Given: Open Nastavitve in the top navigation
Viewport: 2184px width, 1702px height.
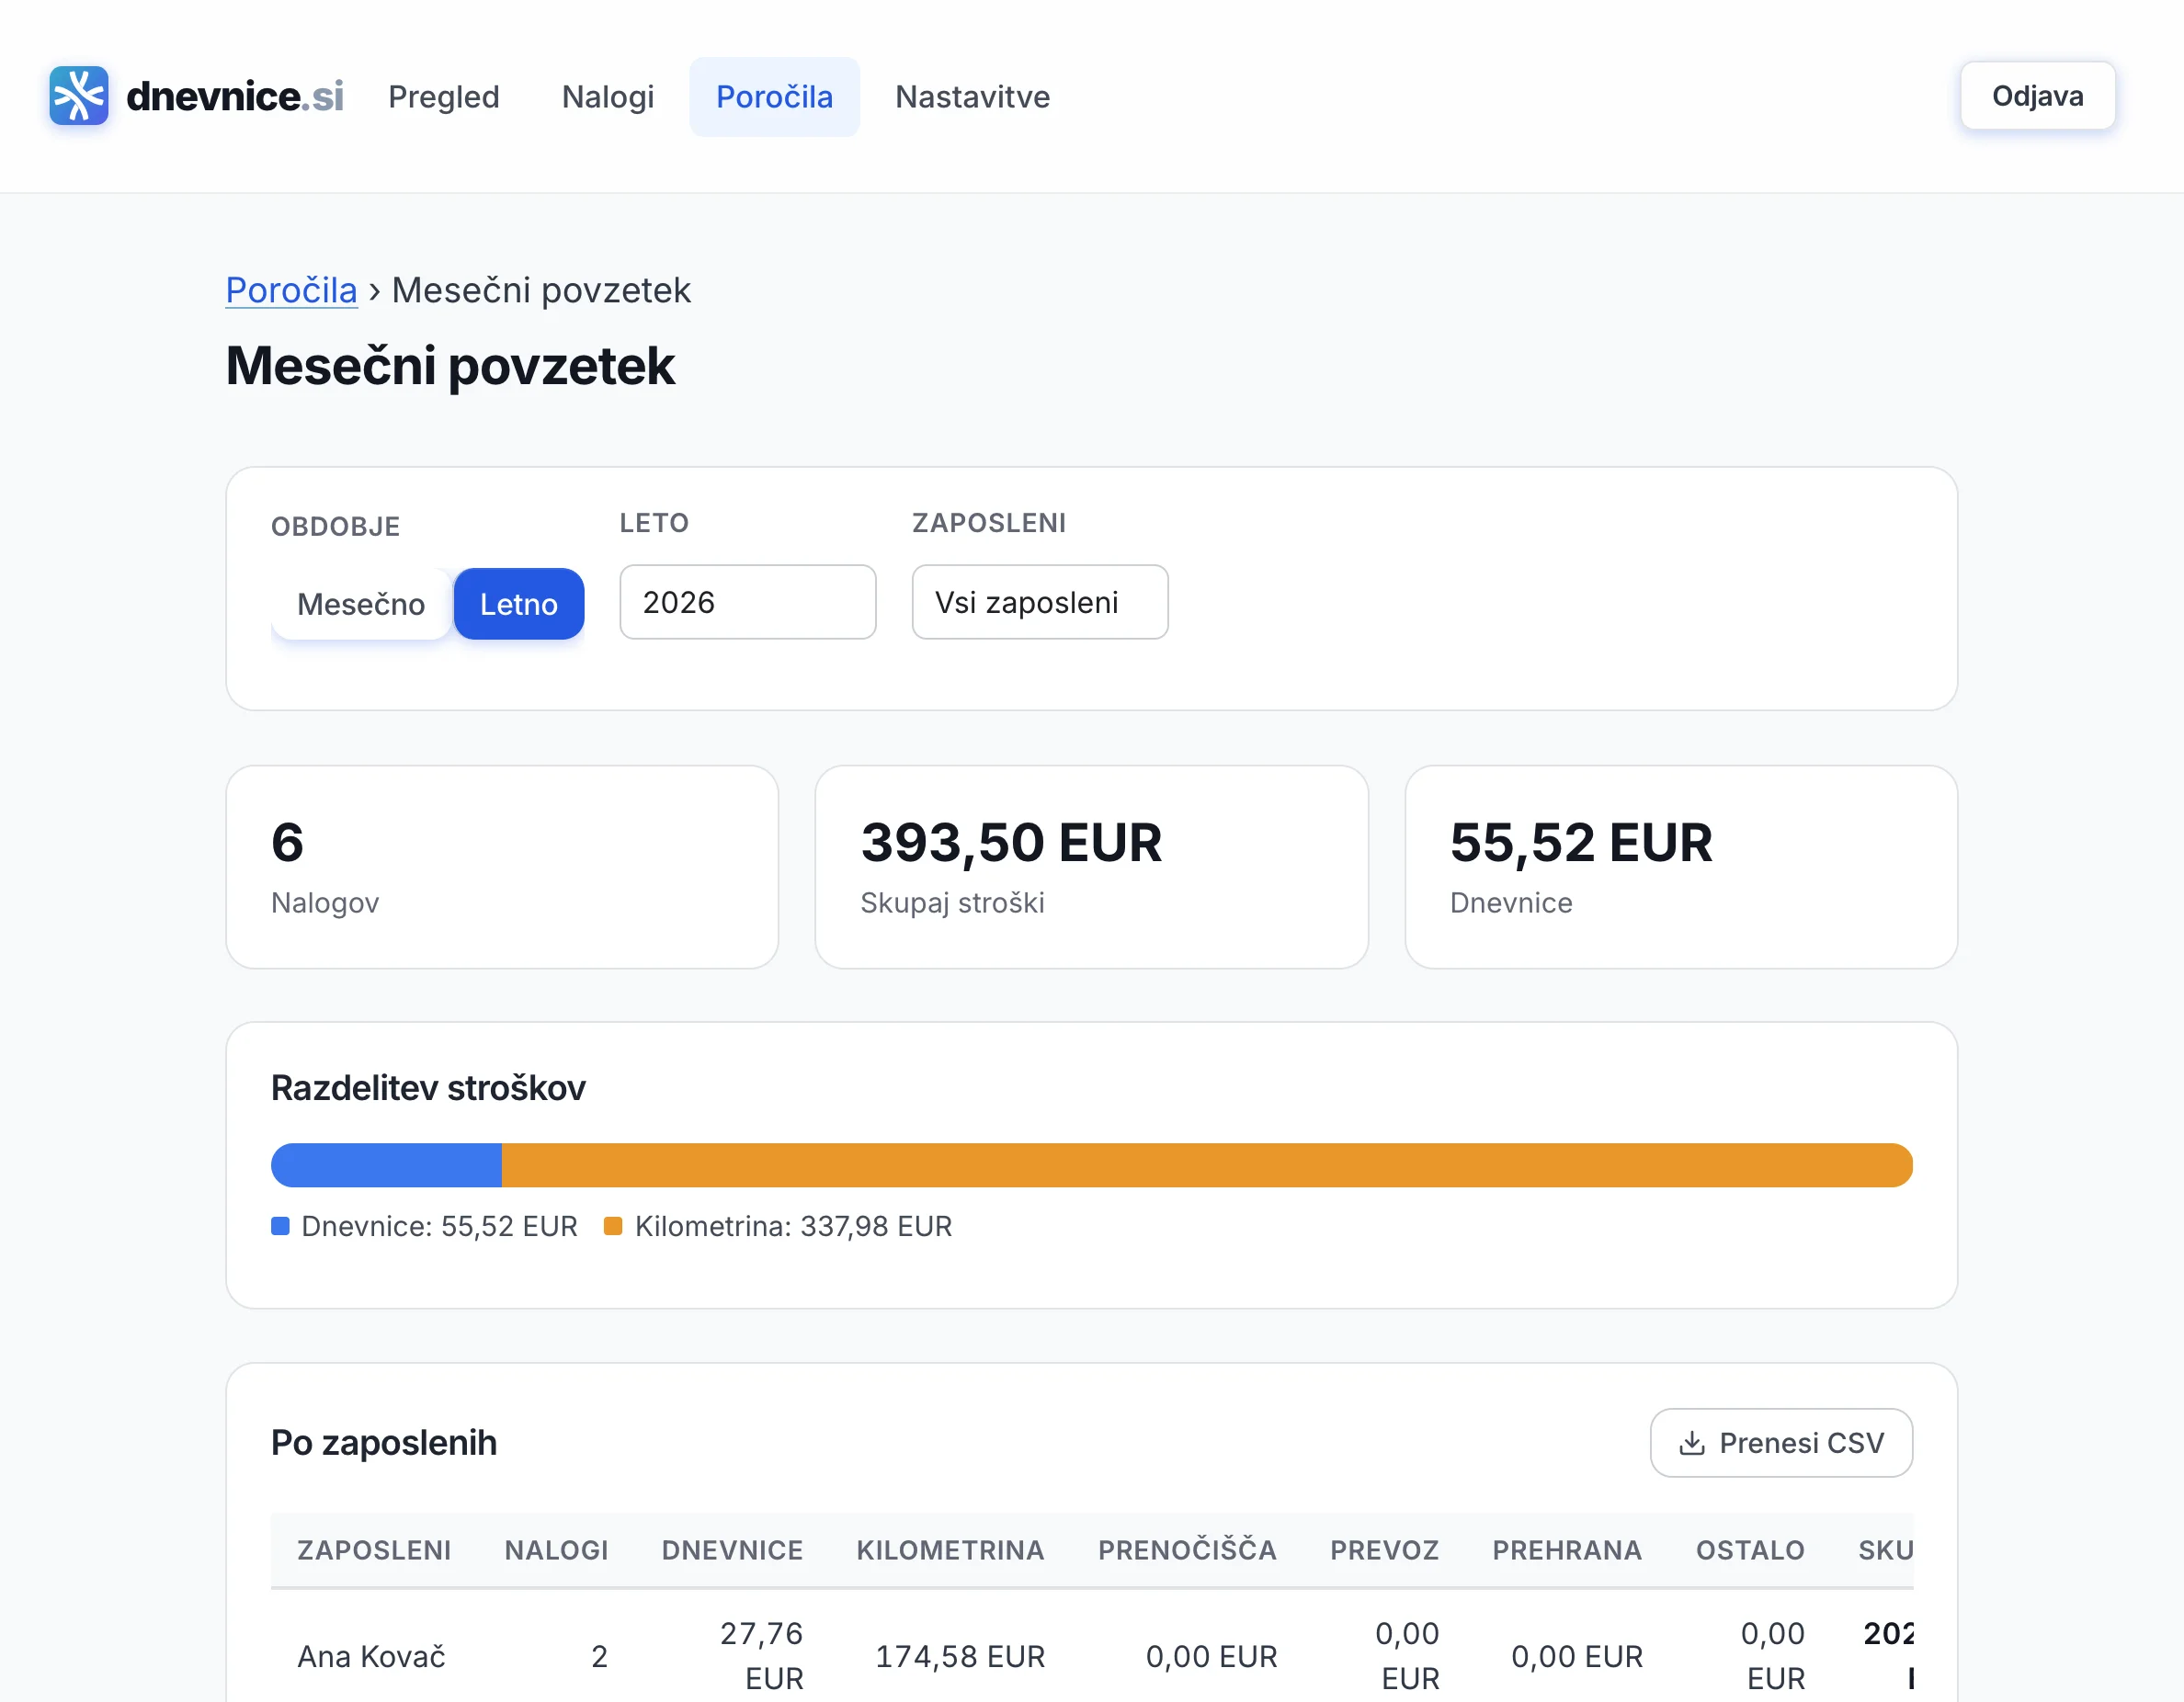Looking at the screenshot, I should (x=971, y=97).
